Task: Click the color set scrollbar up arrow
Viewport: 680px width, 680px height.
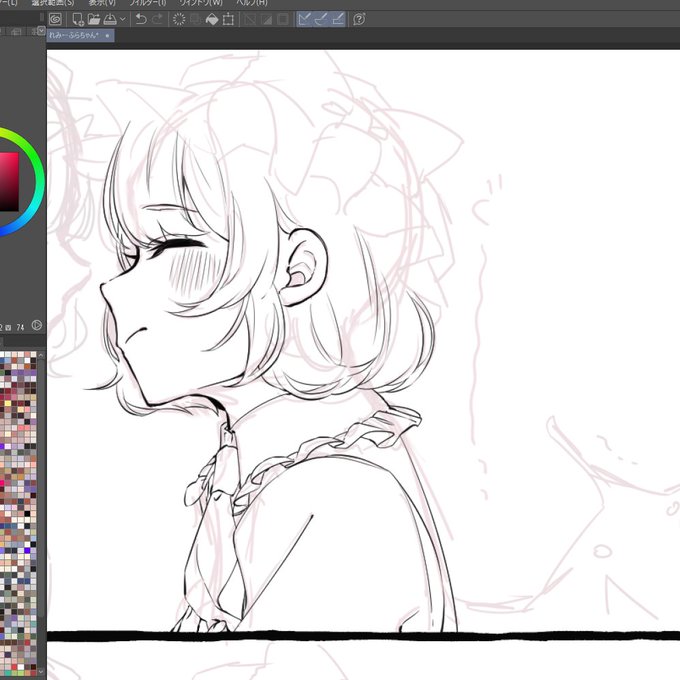Action: pos(41,356)
